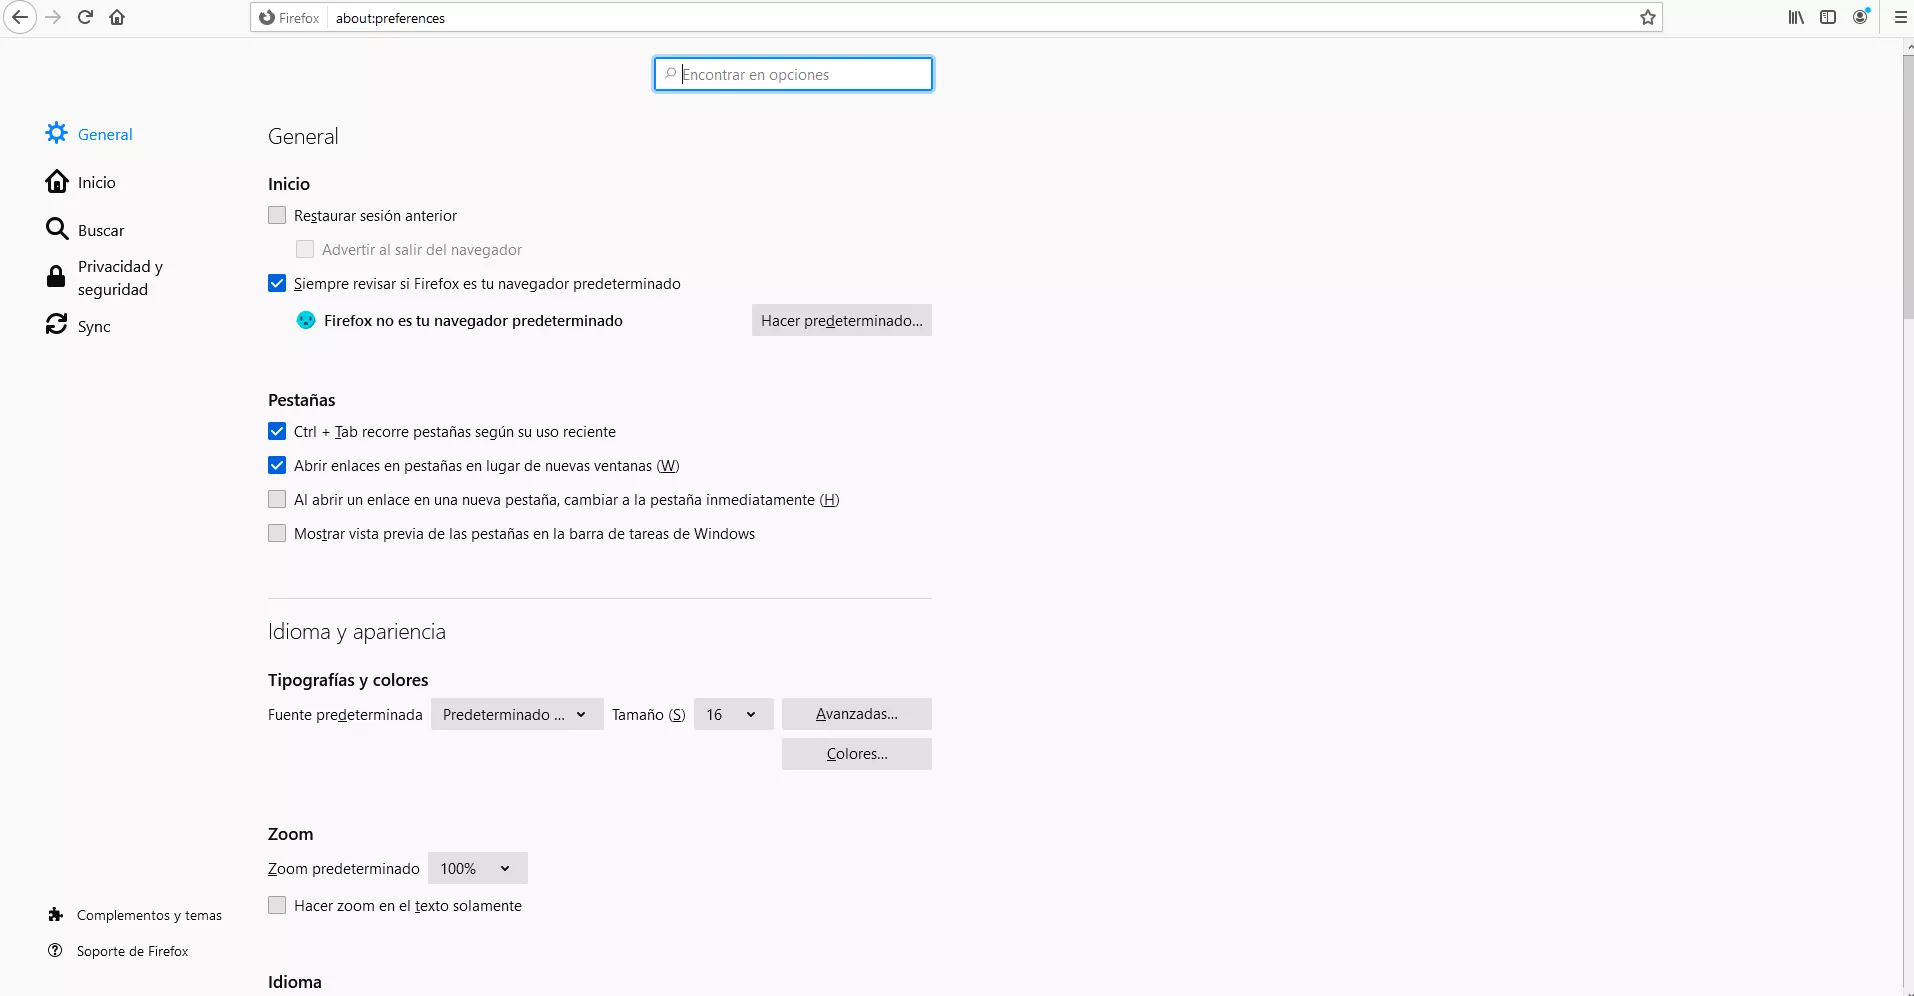Uncheck Siempre revisar si Firefox es predeterminado
1914x996 pixels.
(x=277, y=283)
